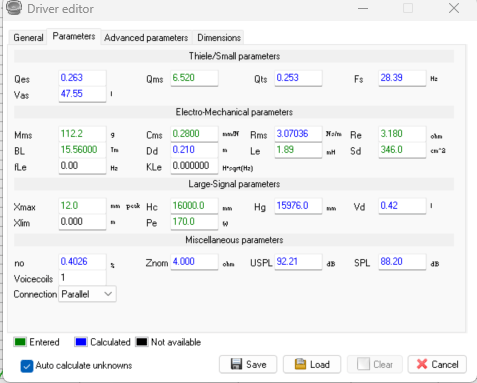Click the Large-Signal parameters heading

(x=234, y=184)
